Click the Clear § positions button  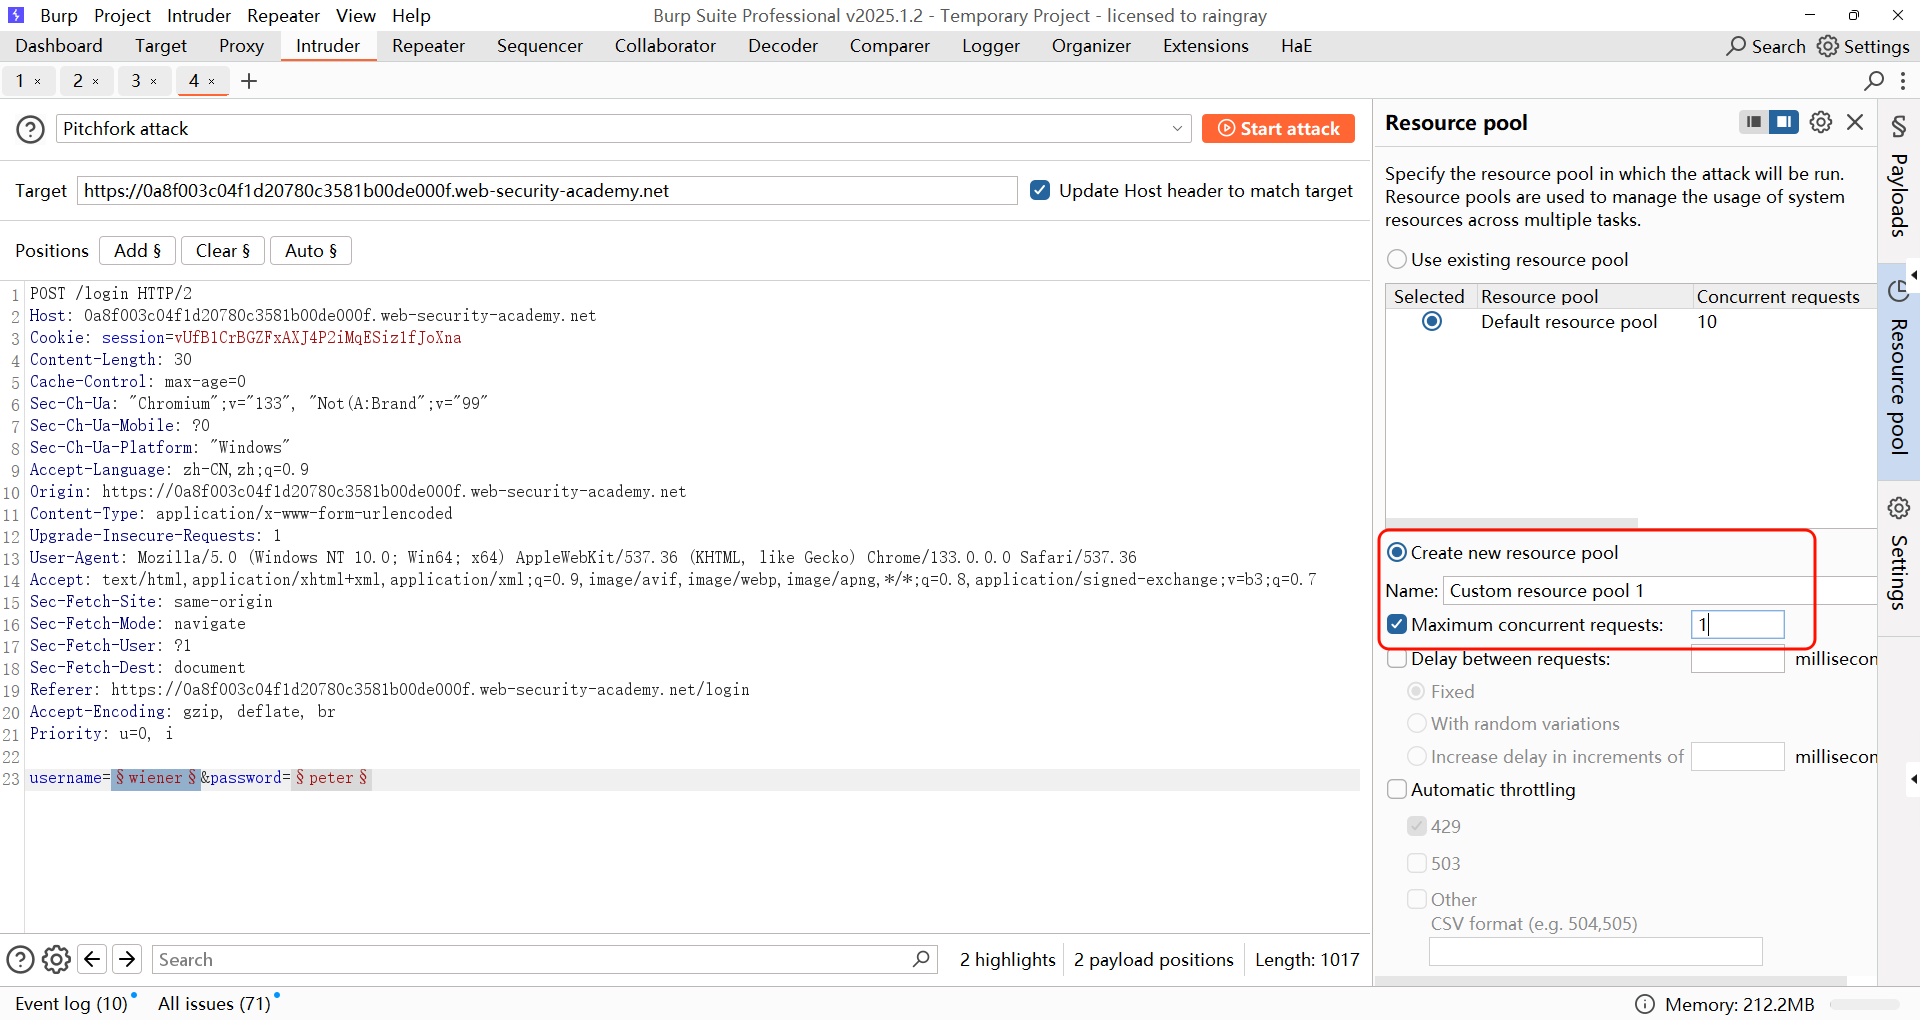point(222,251)
